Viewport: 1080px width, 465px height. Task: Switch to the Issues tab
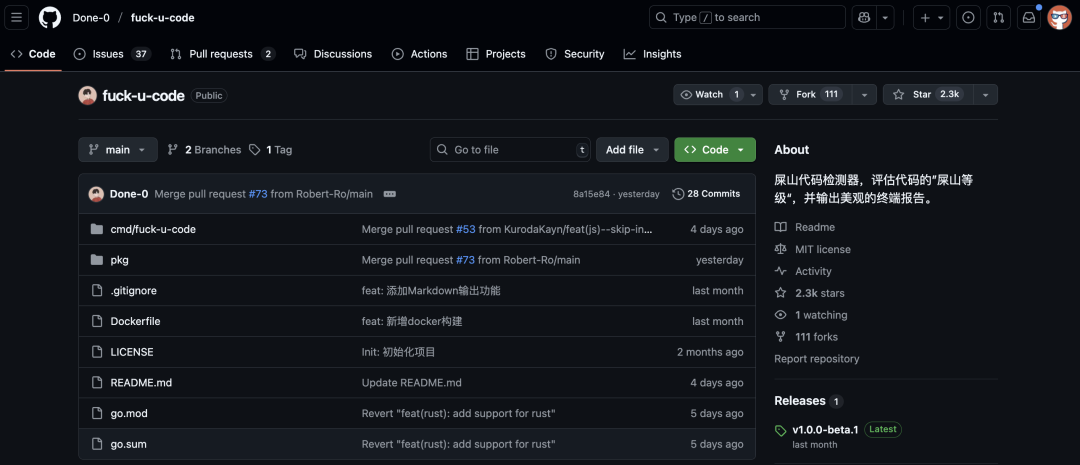112,54
